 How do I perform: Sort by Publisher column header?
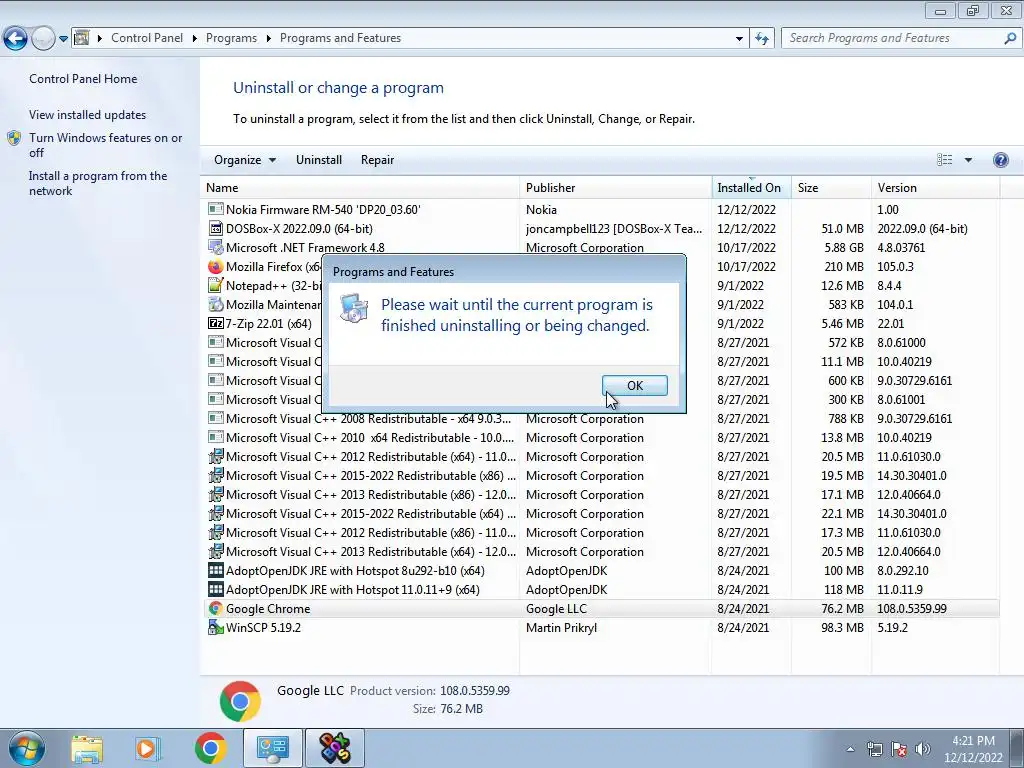[616, 187]
